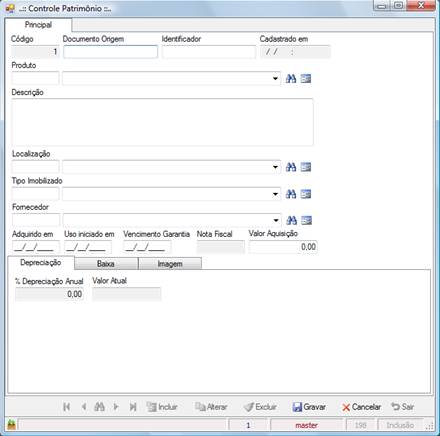Click inside the Descrição text area
Screen dimensions: 440x436
click(x=163, y=122)
